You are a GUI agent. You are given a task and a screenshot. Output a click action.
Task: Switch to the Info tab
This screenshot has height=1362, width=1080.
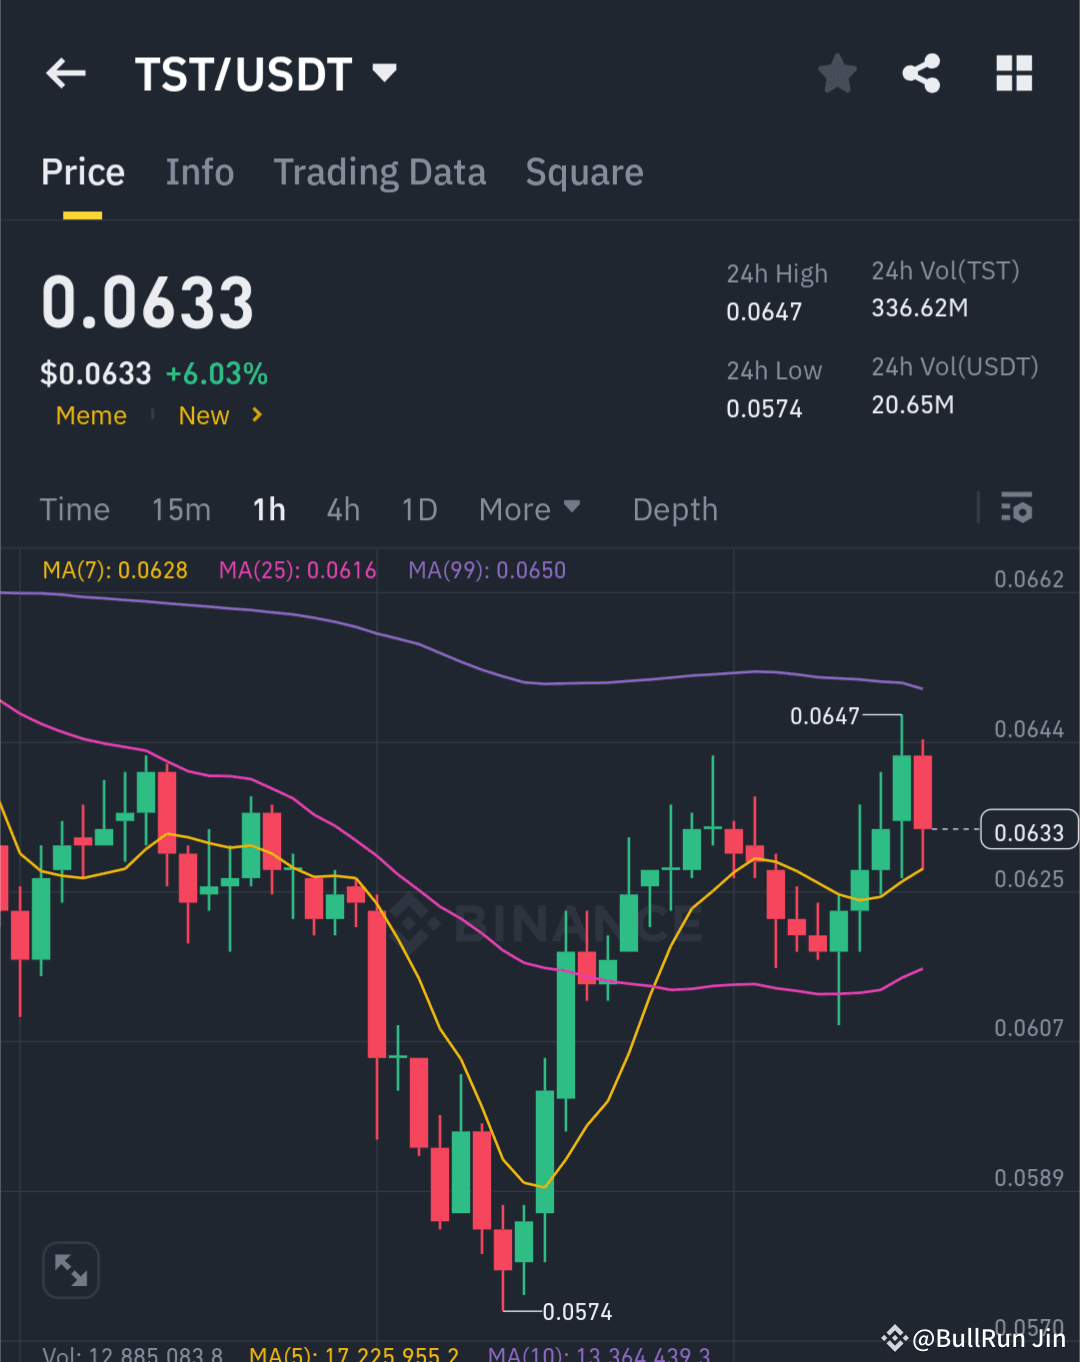200,172
